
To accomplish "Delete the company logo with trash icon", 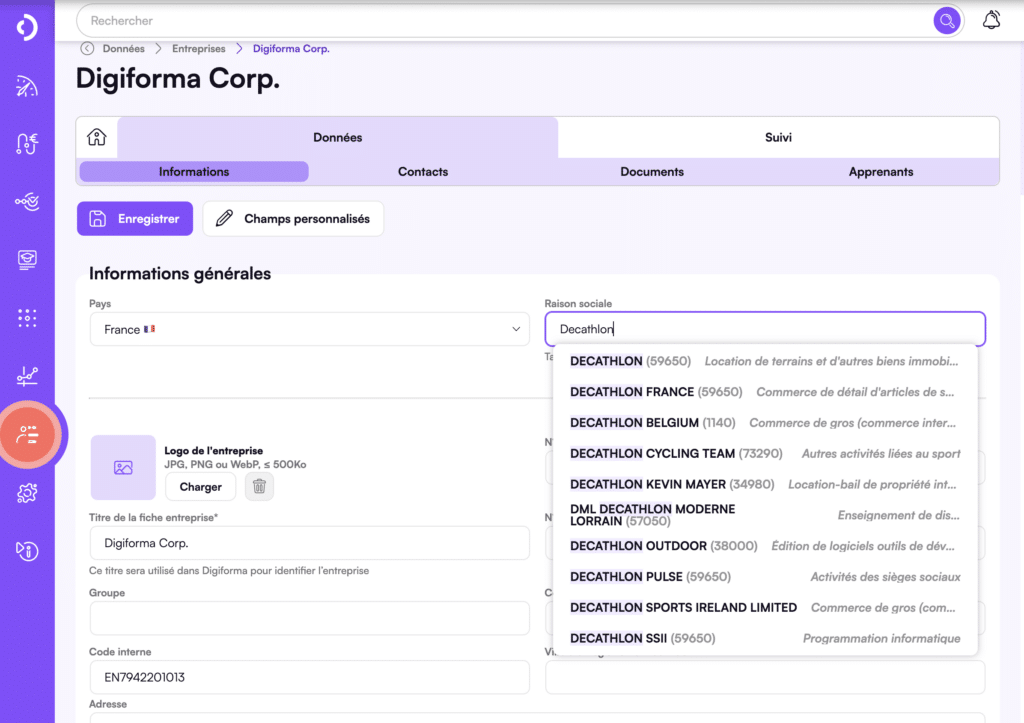I will point(259,487).
